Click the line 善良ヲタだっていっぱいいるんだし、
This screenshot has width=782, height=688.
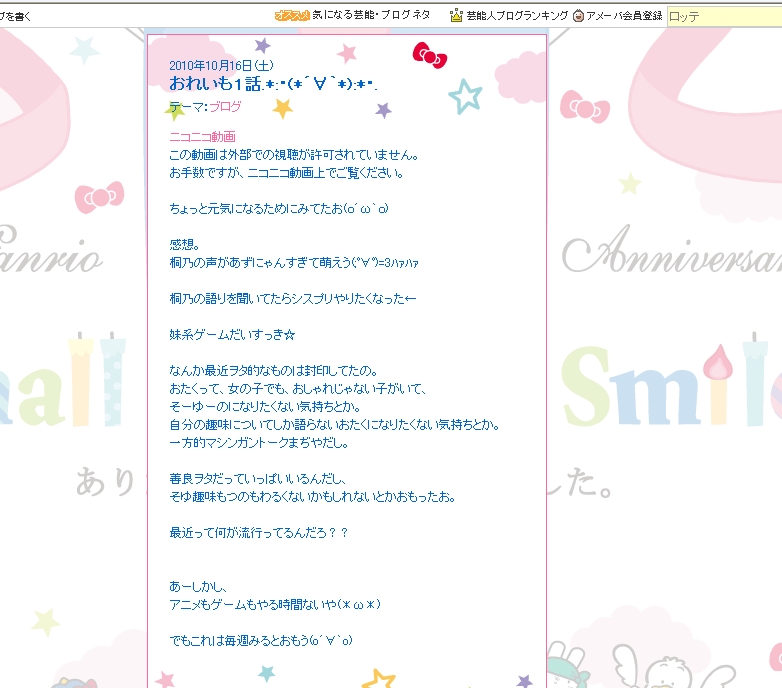[x=257, y=479]
